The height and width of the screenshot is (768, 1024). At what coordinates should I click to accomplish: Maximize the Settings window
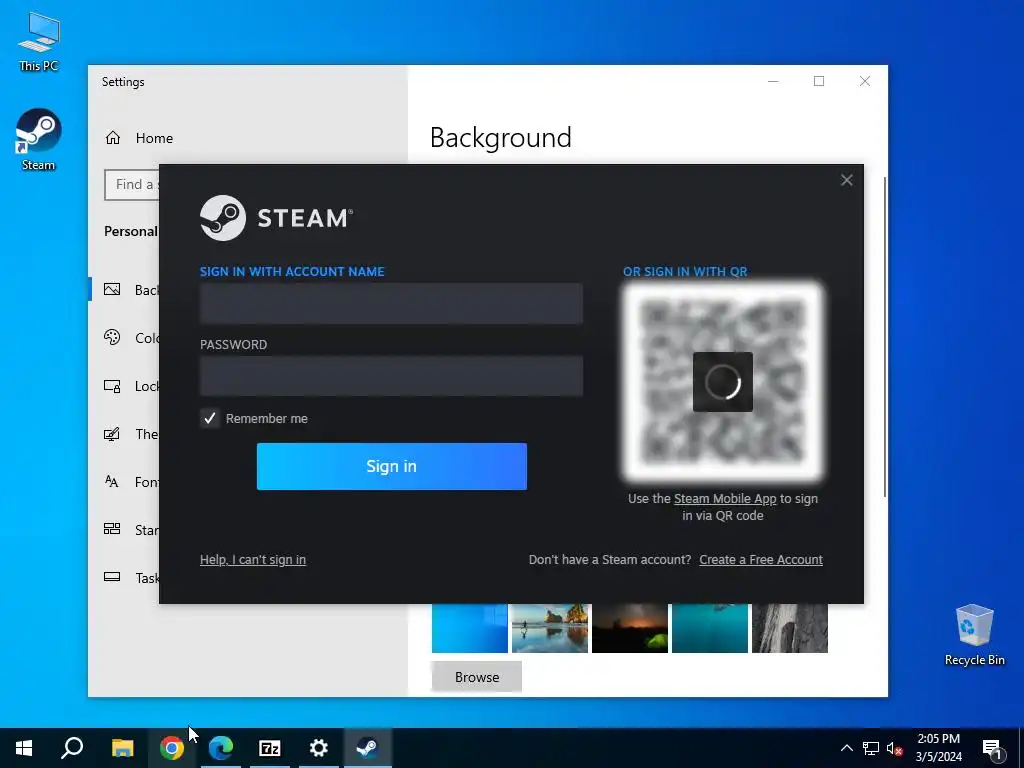pos(819,81)
